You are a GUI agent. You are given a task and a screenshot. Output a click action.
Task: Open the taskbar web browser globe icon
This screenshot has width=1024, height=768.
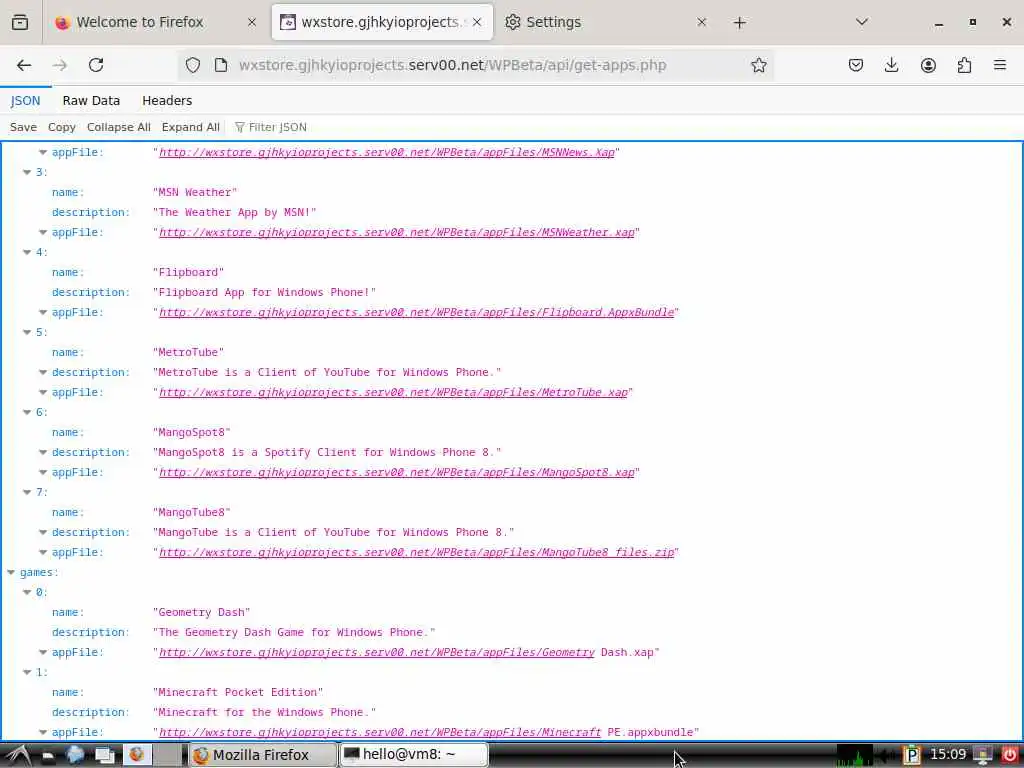pyautogui.click(x=75, y=755)
